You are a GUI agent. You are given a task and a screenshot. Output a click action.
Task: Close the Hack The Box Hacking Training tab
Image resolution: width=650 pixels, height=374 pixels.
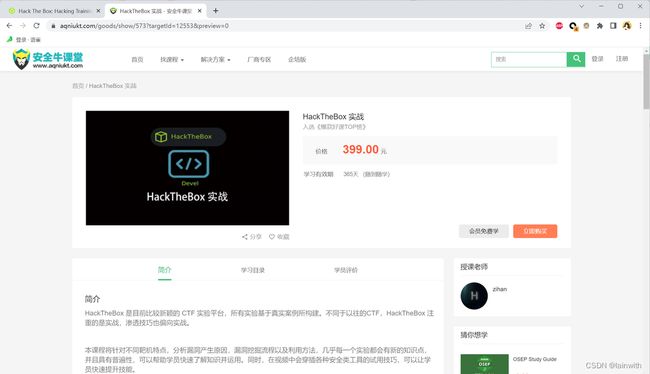(x=98, y=11)
